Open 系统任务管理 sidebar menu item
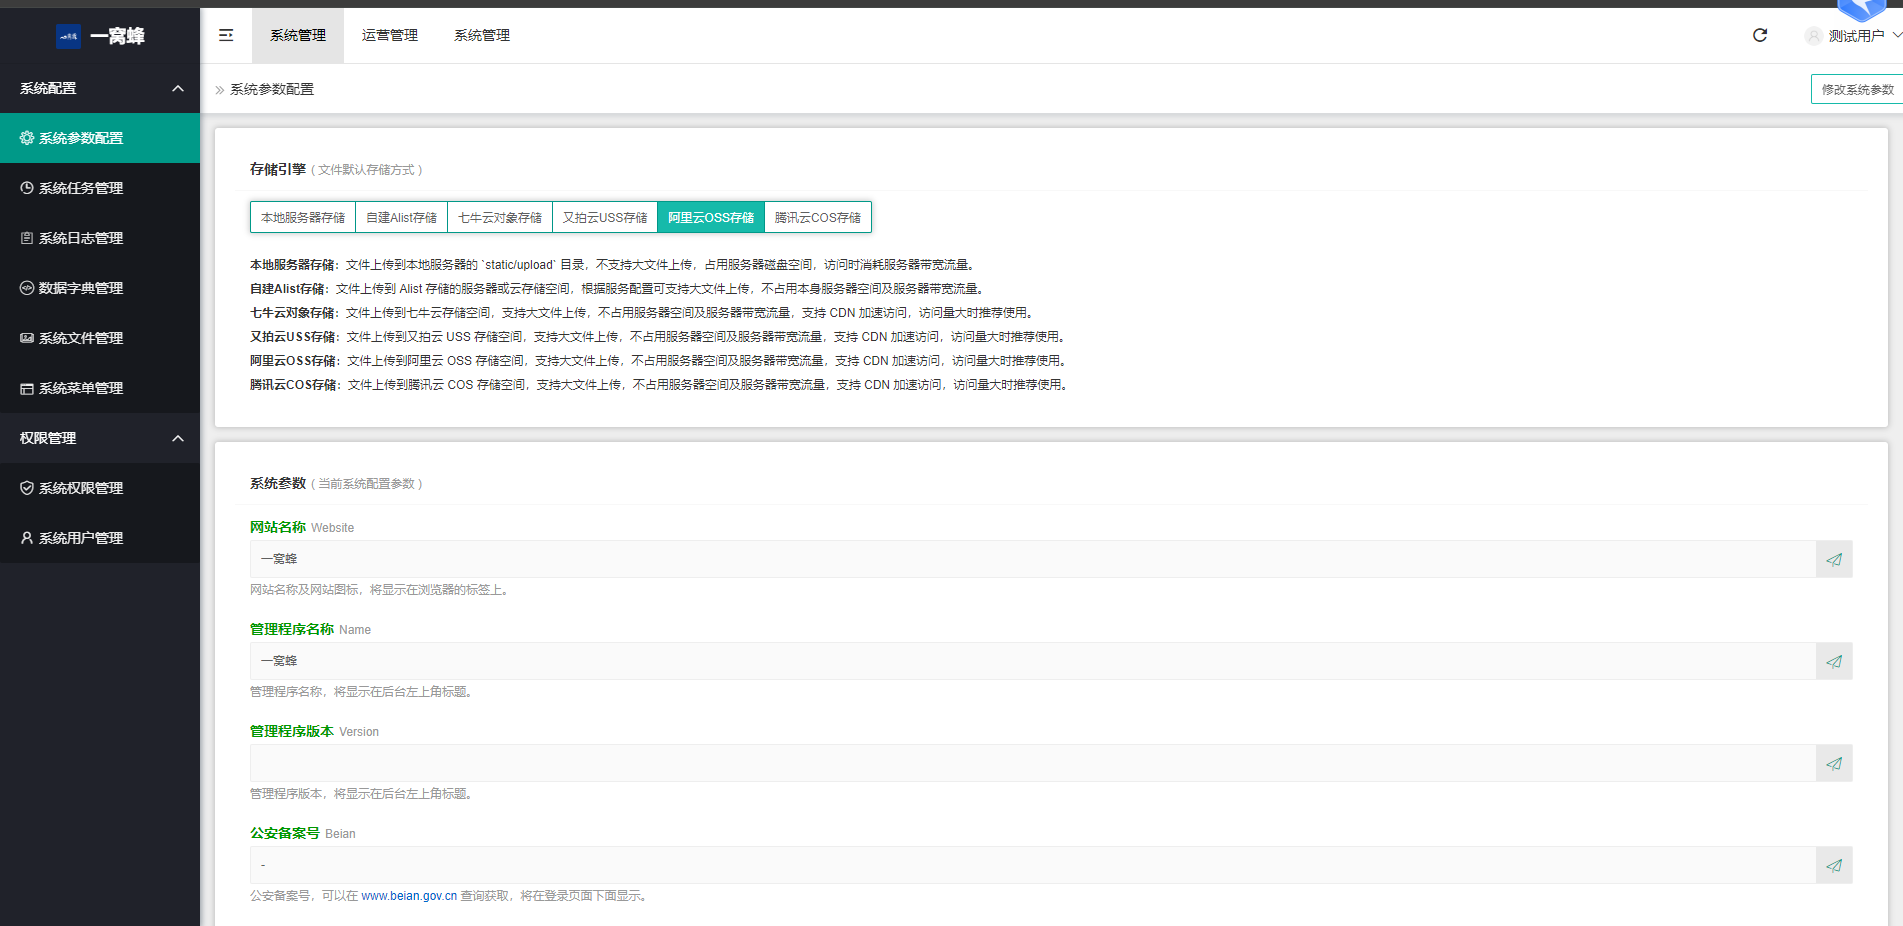The image size is (1903, 926). [100, 188]
